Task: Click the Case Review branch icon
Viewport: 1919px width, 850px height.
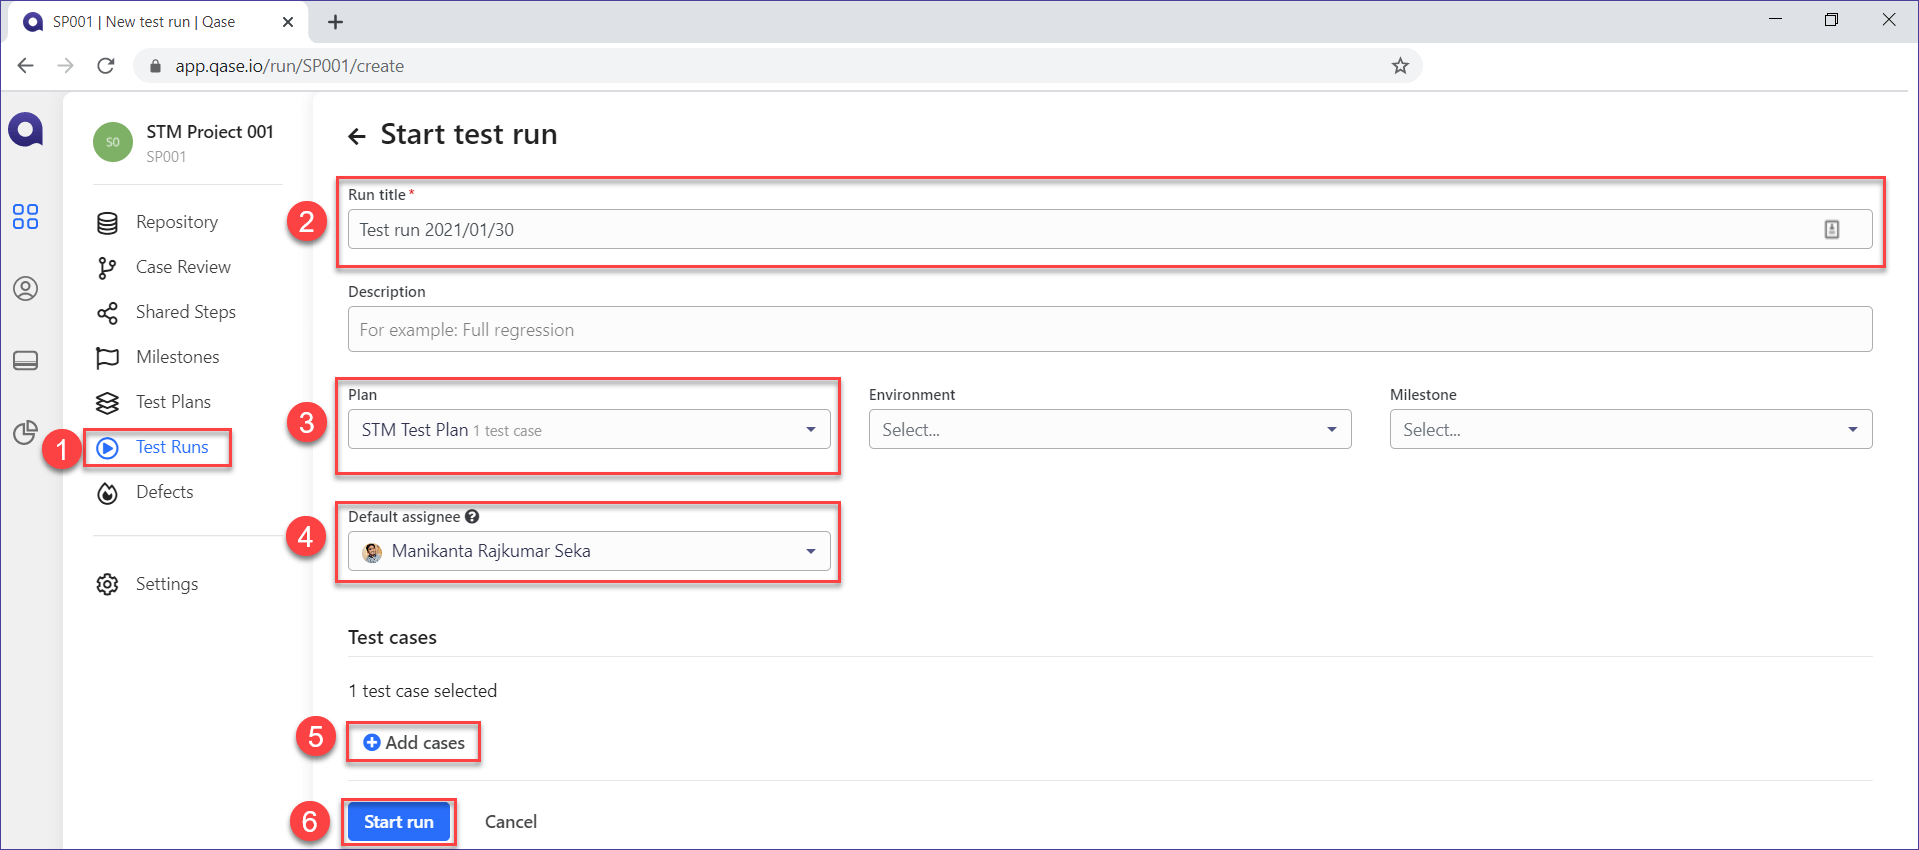Action: [x=107, y=268]
